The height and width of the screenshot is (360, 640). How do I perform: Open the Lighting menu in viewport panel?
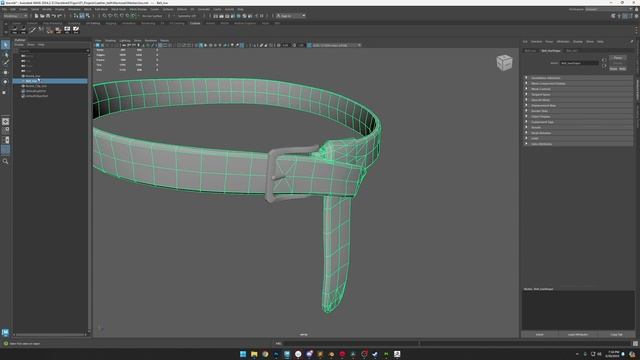(x=125, y=41)
